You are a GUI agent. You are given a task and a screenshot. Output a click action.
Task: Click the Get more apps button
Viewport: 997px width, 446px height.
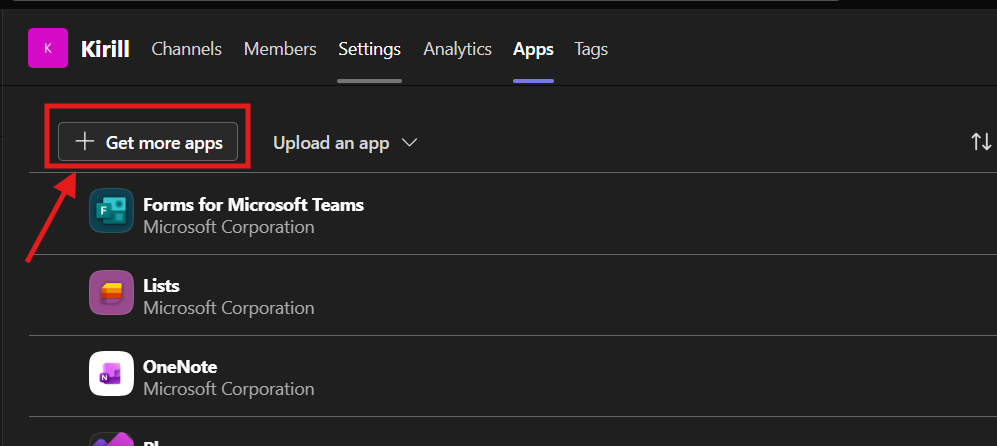[148, 142]
